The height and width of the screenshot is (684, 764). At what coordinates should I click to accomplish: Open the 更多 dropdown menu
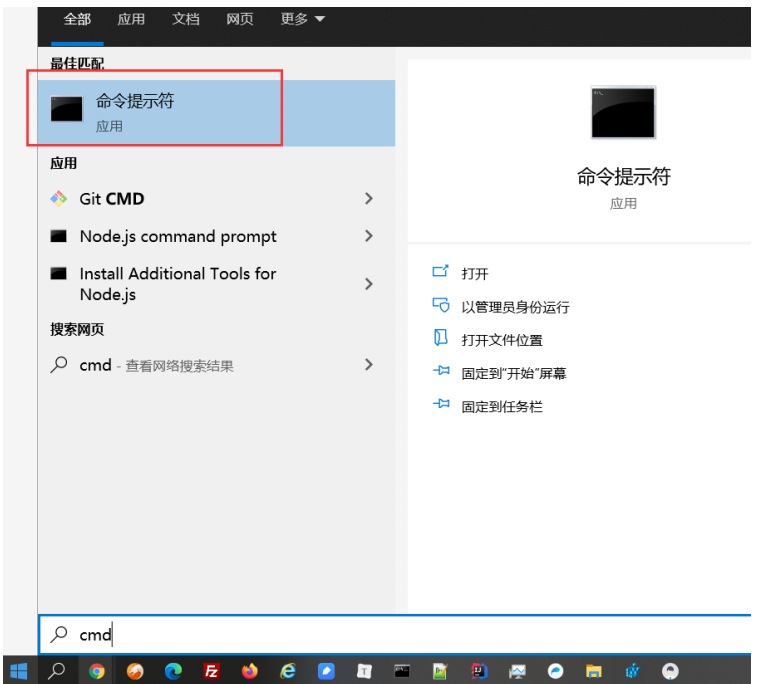coord(303,19)
